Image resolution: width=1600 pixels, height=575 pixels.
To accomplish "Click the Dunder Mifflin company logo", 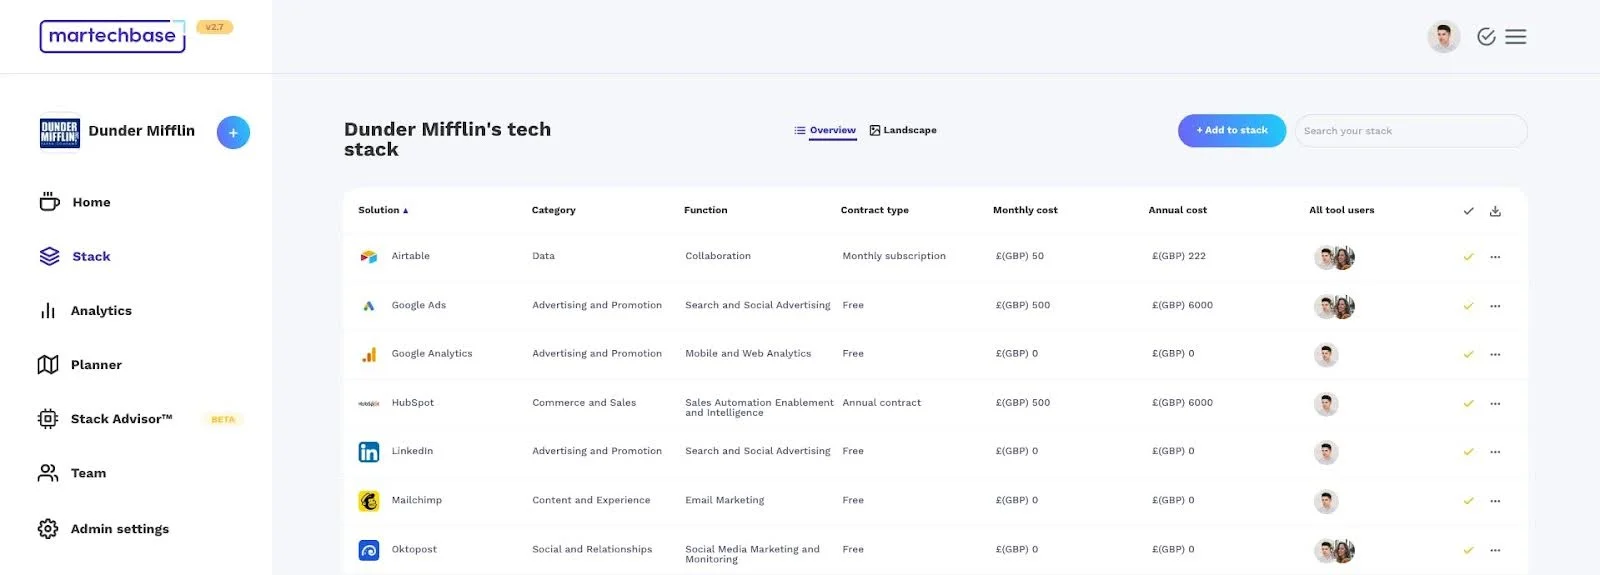I will pos(59,131).
